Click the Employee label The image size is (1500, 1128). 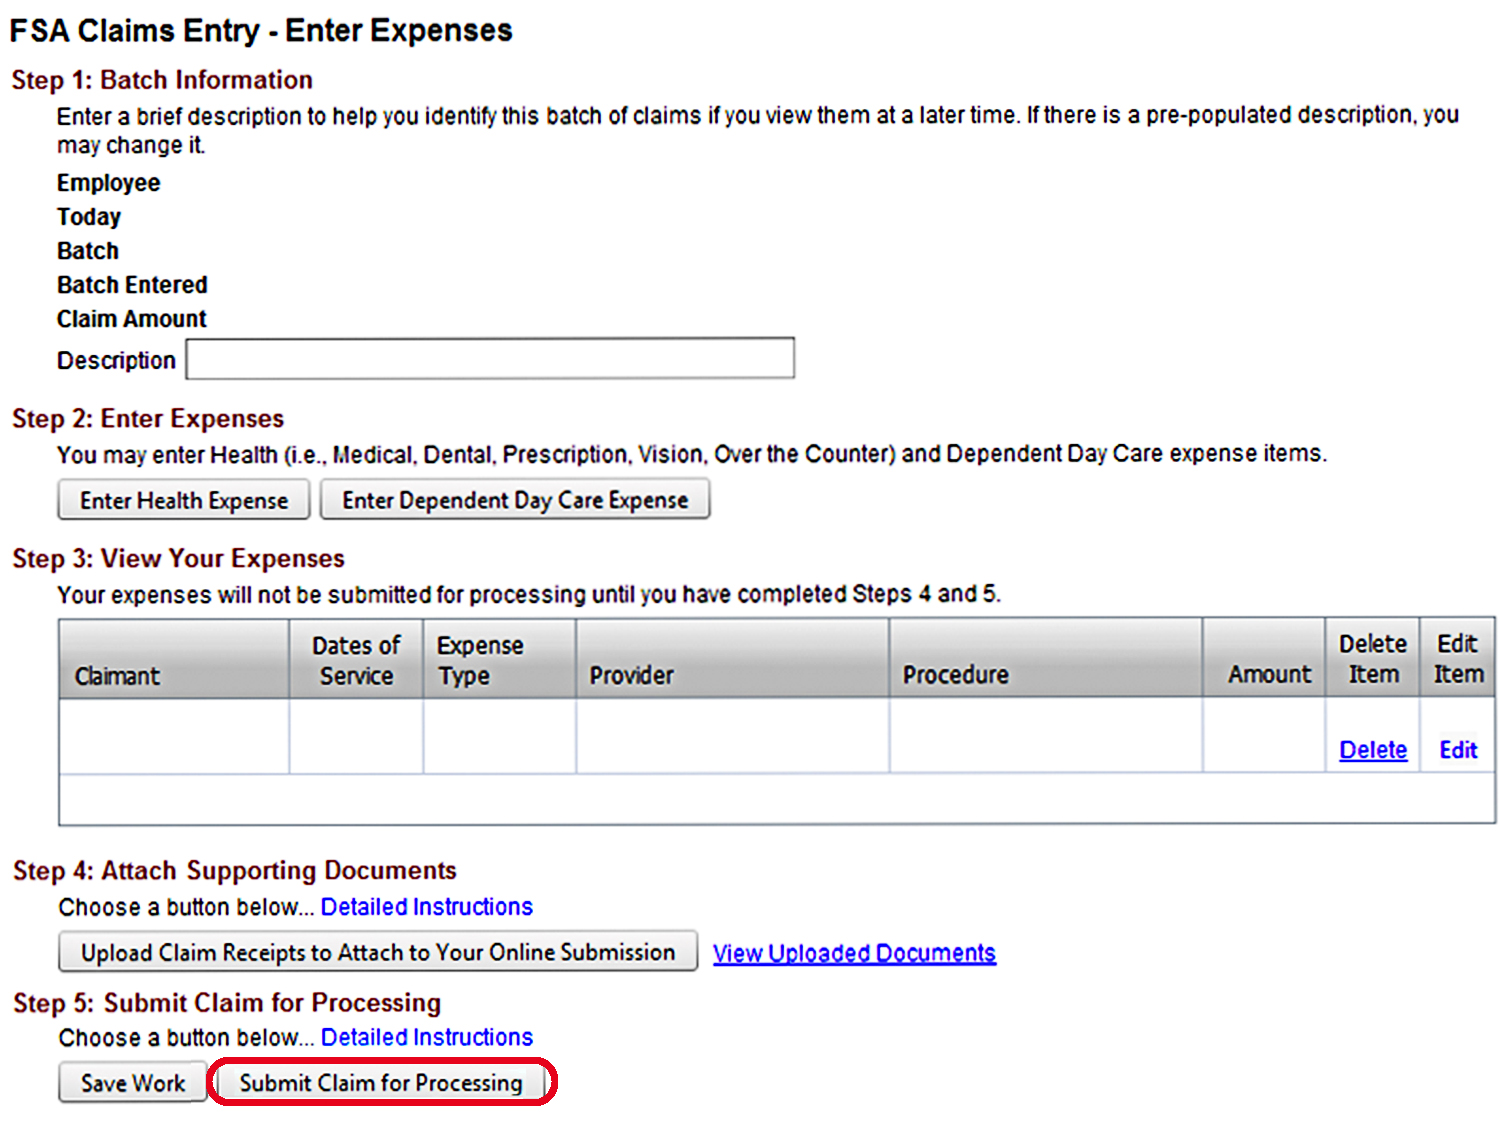click(x=108, y=183)
